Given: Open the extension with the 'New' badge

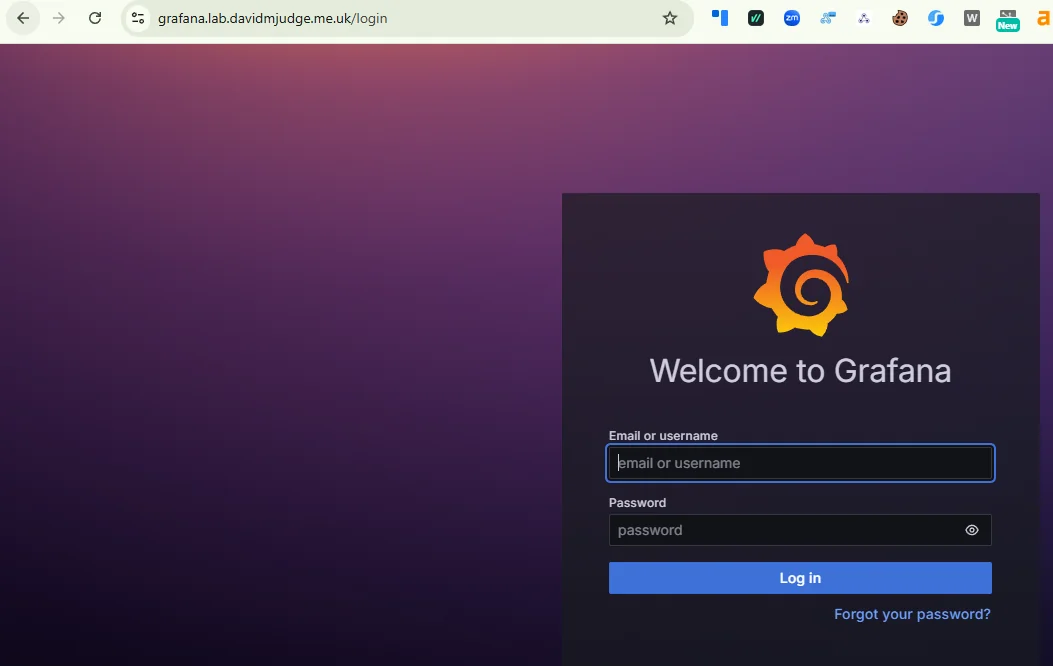Looking at the screenshot, I should (x=1007, y=19).
